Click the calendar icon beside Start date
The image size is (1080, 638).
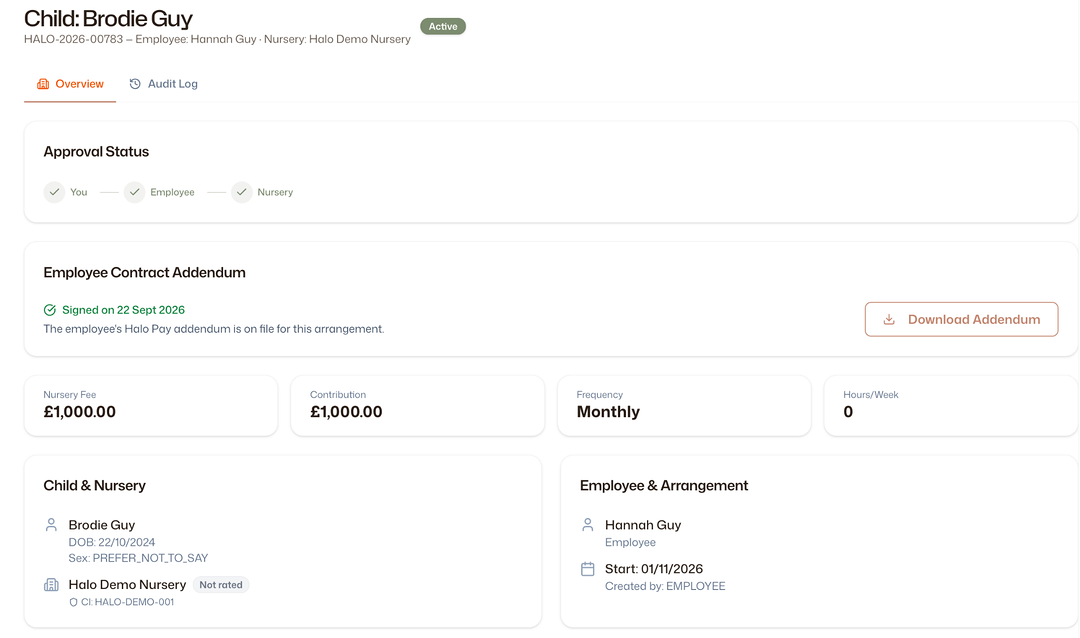[588, 569]
